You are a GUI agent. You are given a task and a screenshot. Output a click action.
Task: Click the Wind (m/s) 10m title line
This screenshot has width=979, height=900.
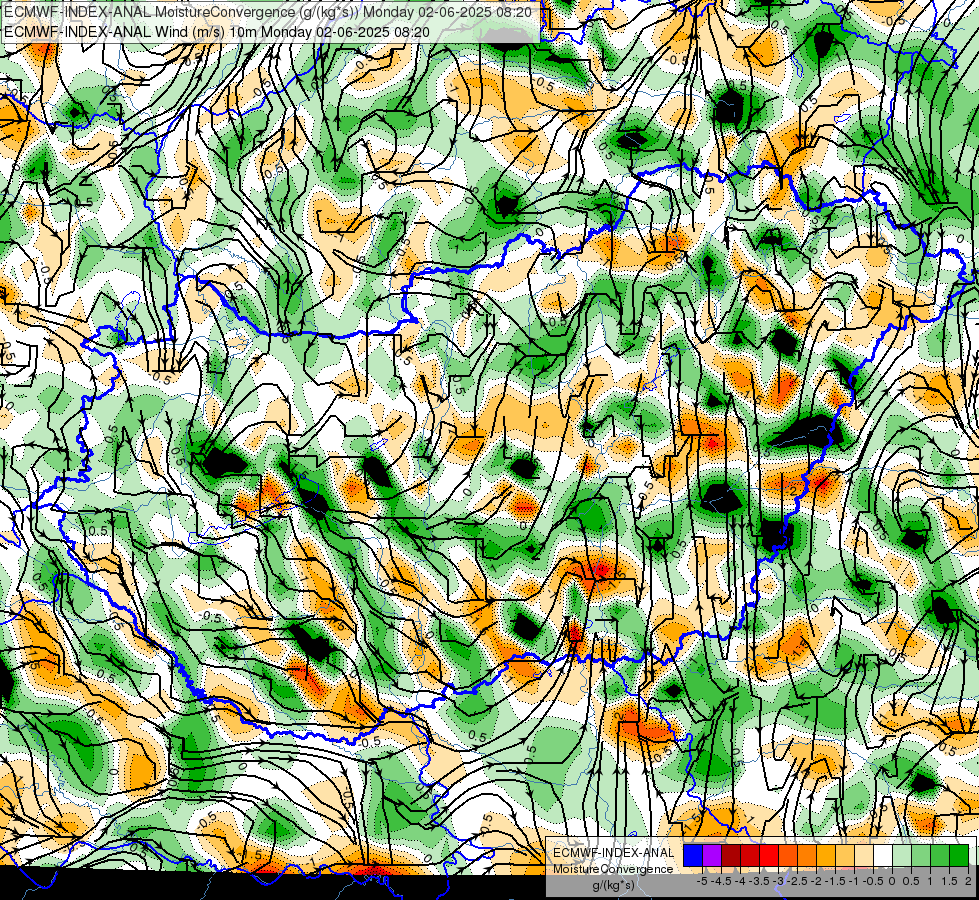(217, 31)
